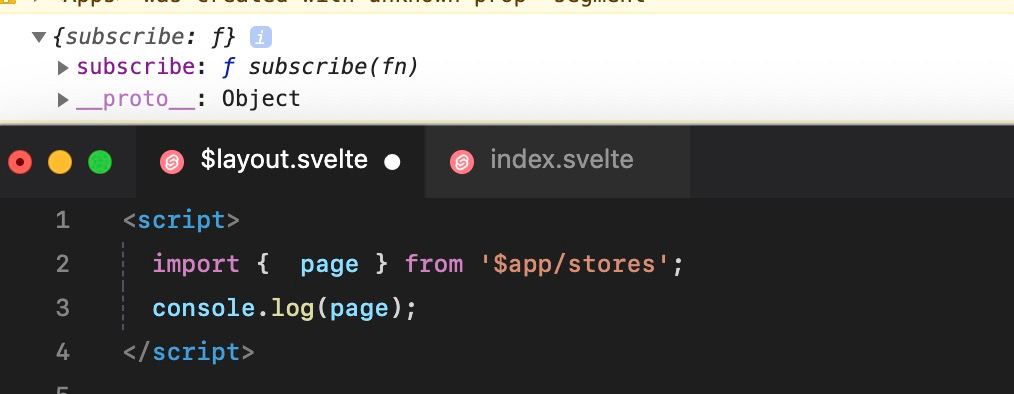Screen dimensions: 1014x394
Task: Click 'console' on line 3
Action: pos(204,309)
